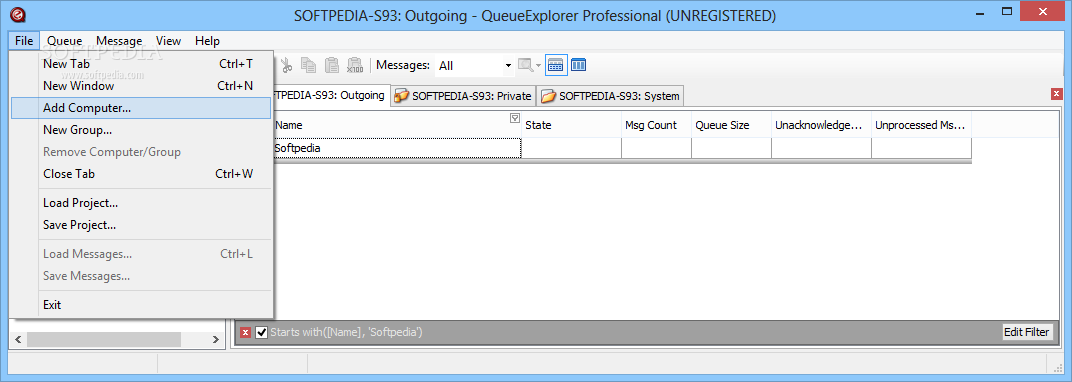This screenshot has width=1072, height=382.
Task: Click right arrow of horizontal scrollbar
Action: pyautogui.click(x=215, y=339)
